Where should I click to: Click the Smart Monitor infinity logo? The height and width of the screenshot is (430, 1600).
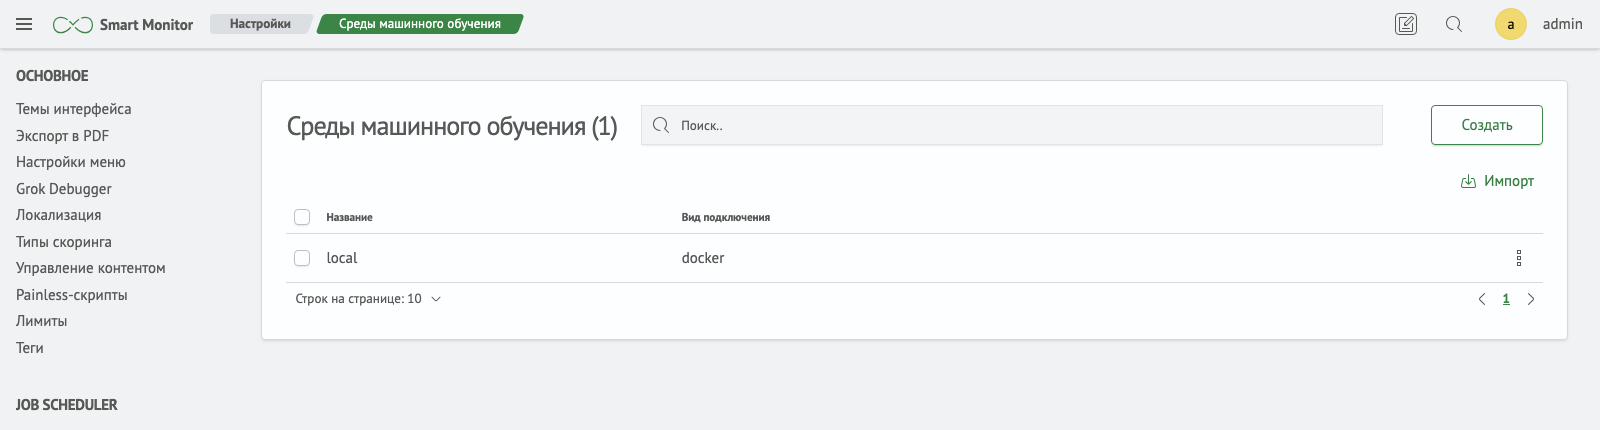pos(73,24)
